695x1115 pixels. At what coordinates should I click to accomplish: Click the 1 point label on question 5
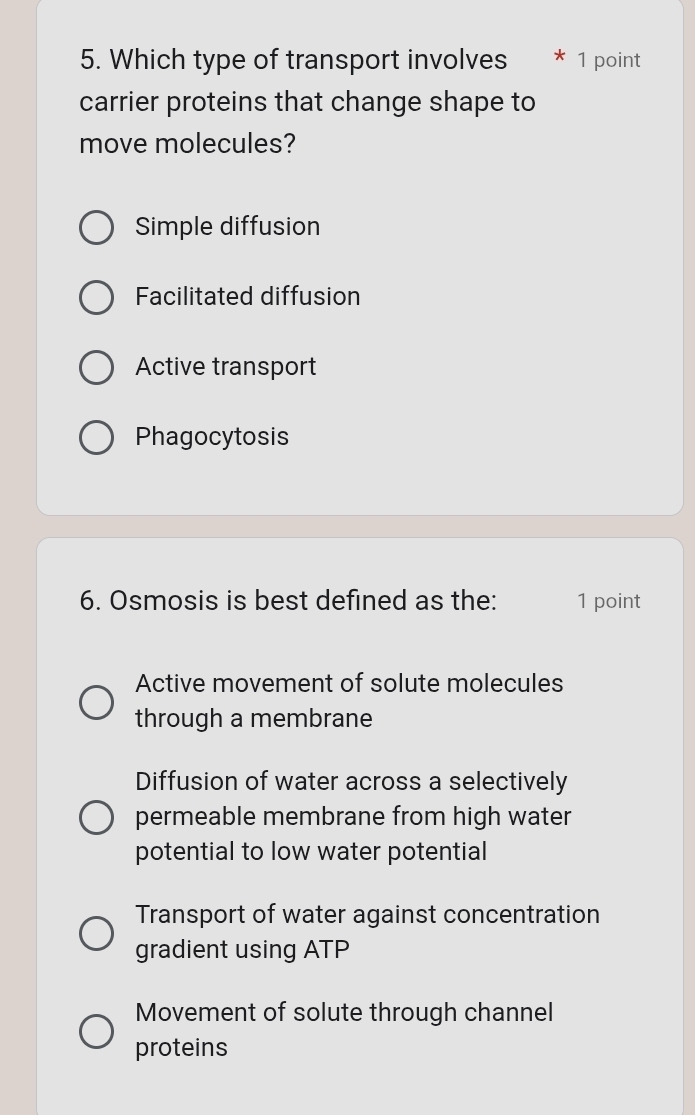609,60
